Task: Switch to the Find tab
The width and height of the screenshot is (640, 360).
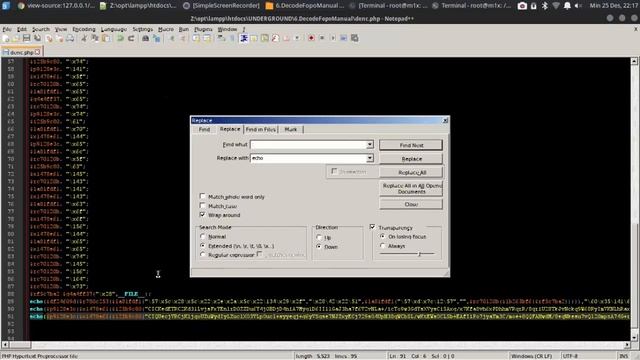Action: coord(204,129)
